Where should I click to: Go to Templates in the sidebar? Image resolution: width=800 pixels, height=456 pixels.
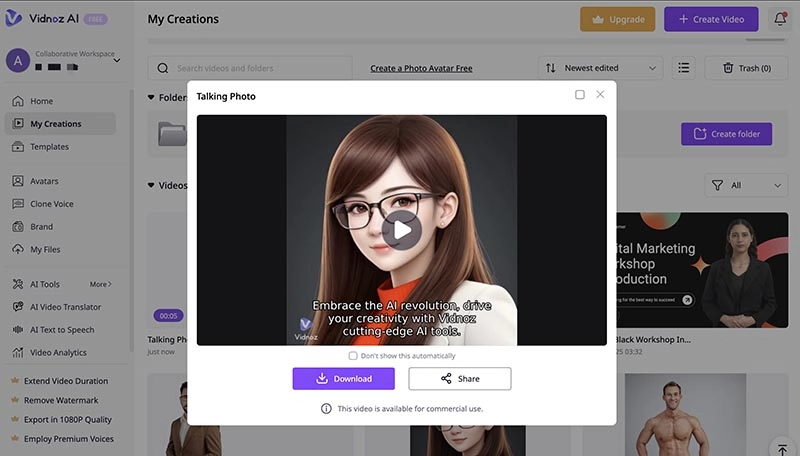click(49, 147)
